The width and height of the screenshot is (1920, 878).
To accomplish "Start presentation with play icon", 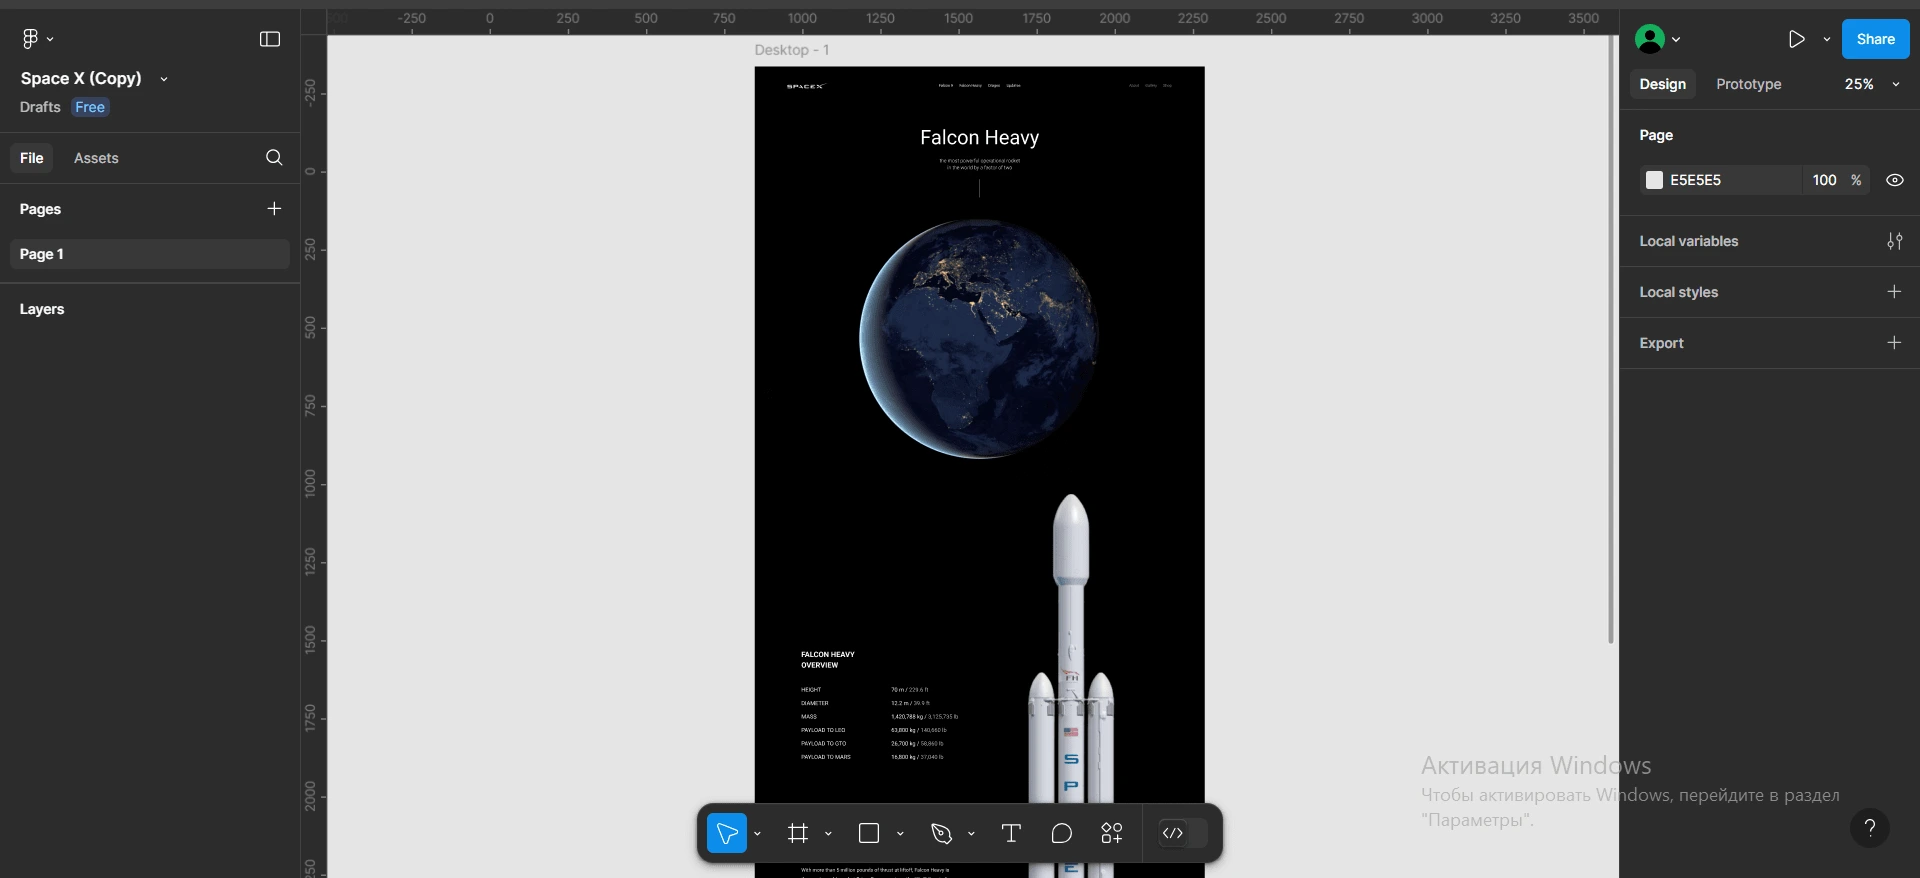I will click(x=1796, y=39).
